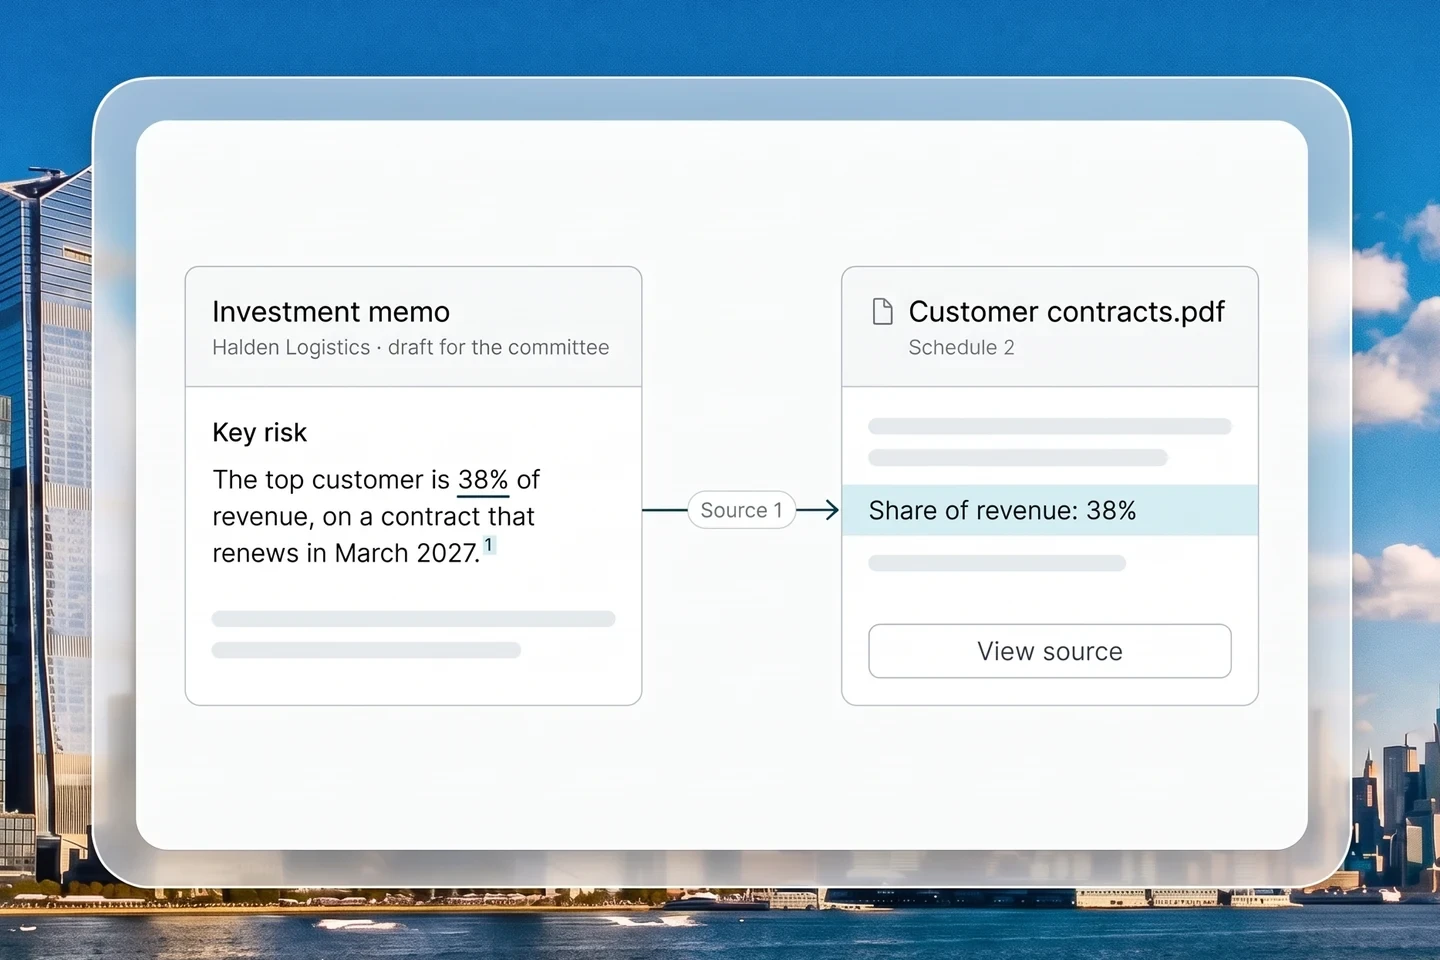This screenshot has height=960, width=1440.
Task: Select the Halden Logistics draft subtitle
Action: (x=410, y=347)
